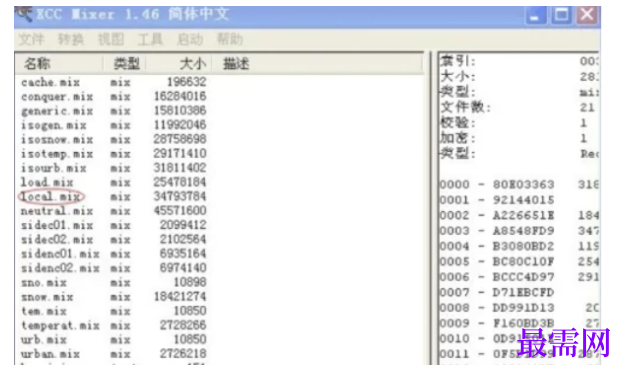Click the 校验: label in info pane
Viewport: 629px width, 374px height.
pyautogui.click(x=458, y=122)
